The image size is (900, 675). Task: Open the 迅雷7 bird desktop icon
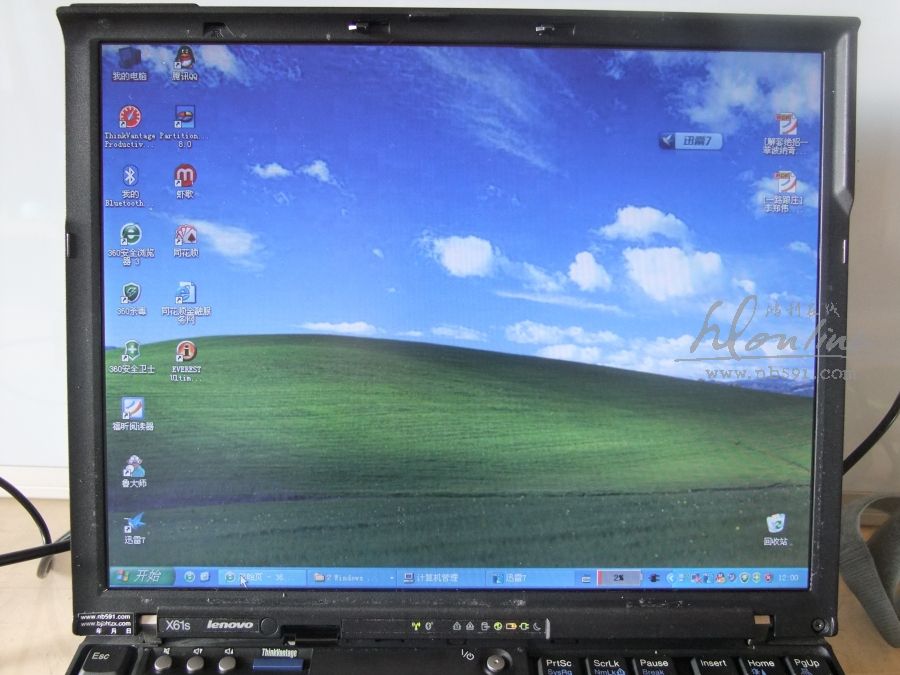[x=135, y=529]
